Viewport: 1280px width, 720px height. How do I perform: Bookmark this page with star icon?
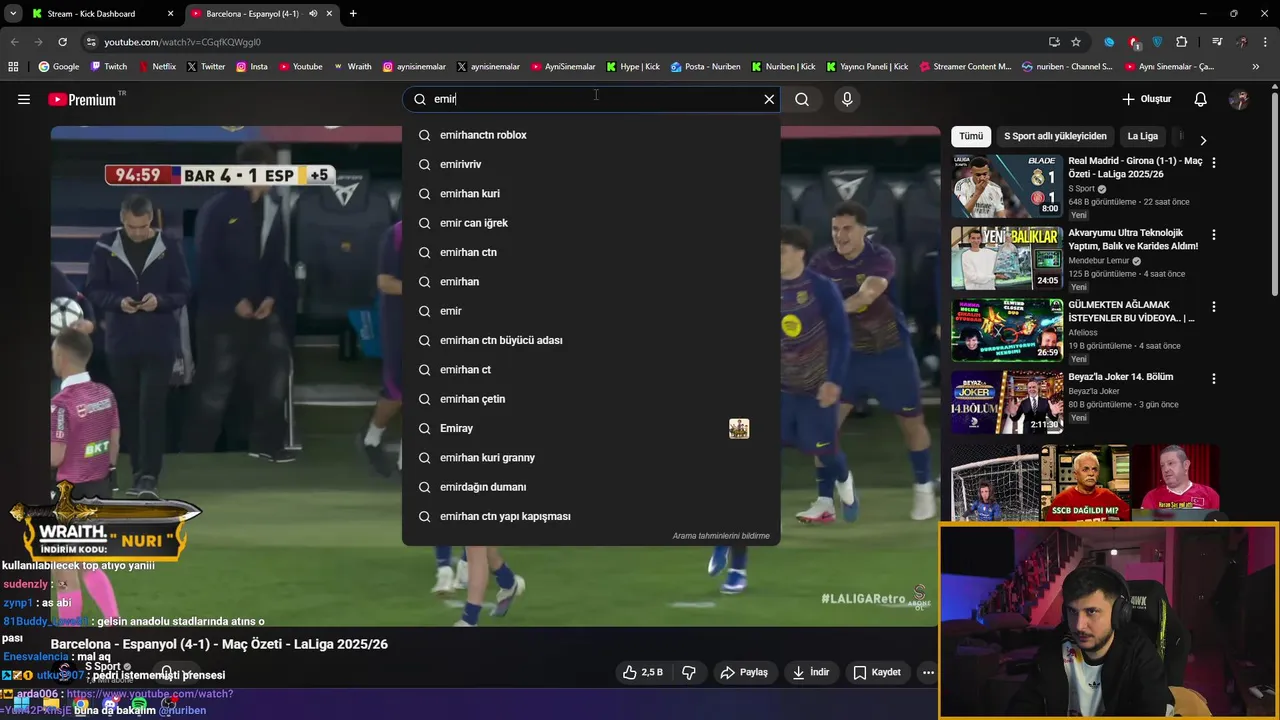(x=1076, y=42)
